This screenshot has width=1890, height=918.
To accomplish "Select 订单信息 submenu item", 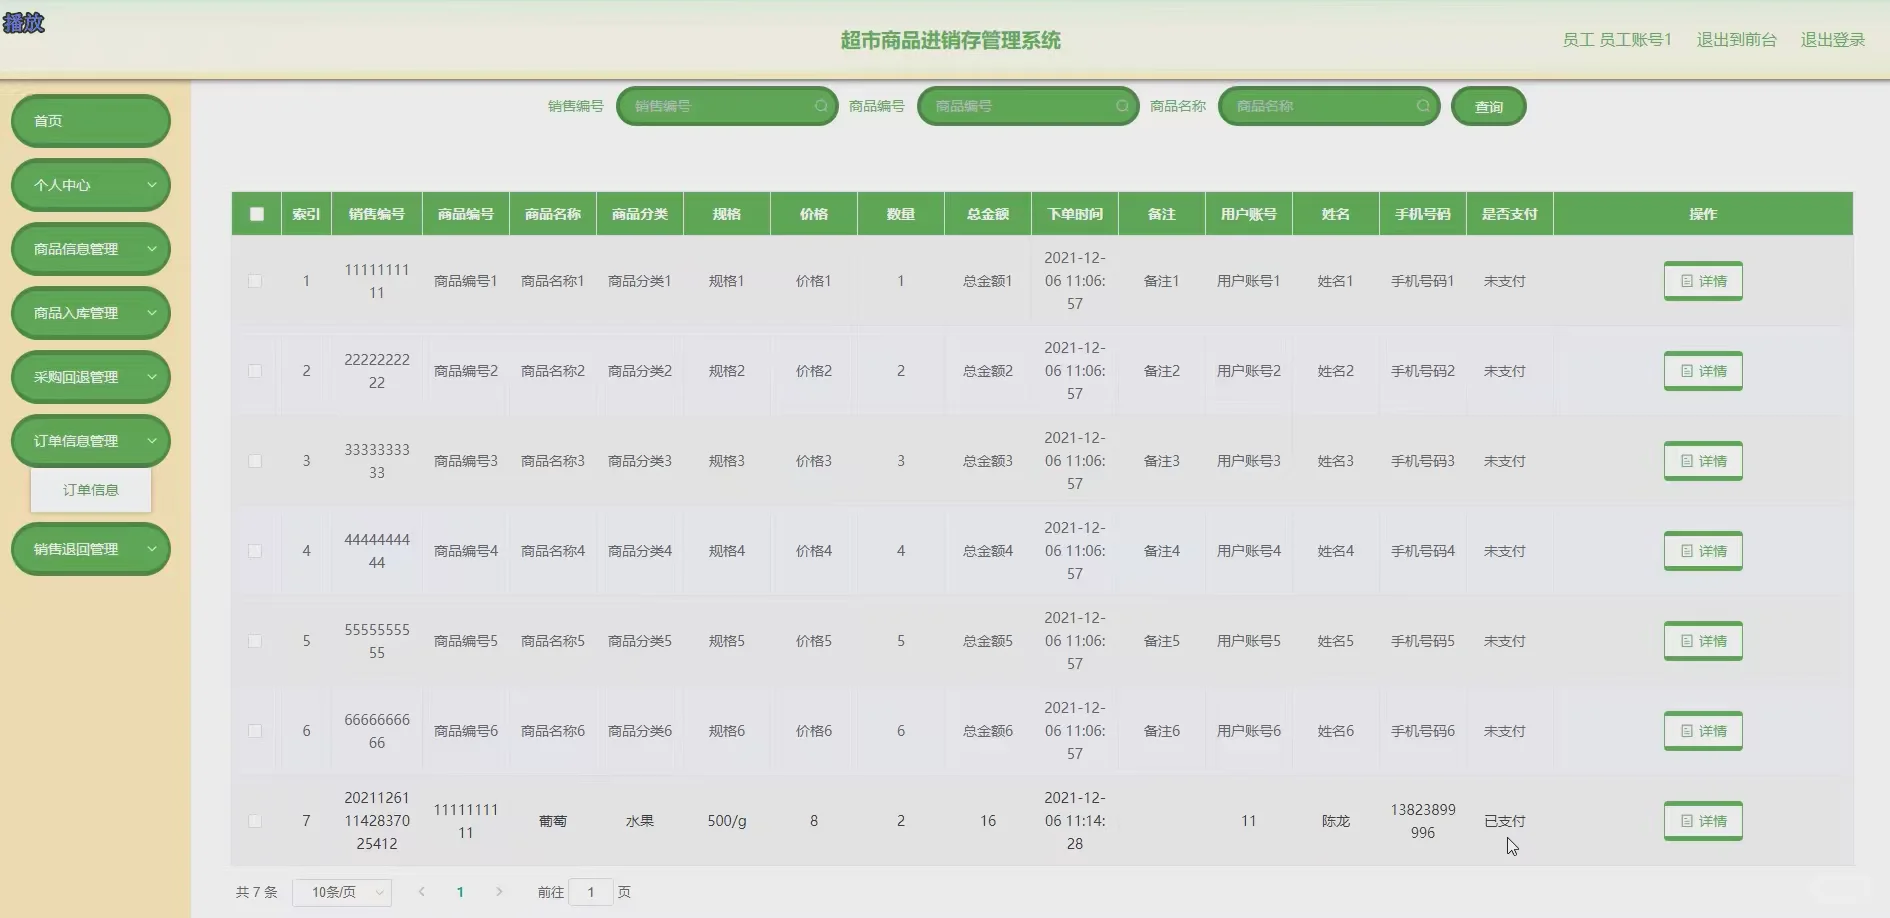I will point(91,490).
